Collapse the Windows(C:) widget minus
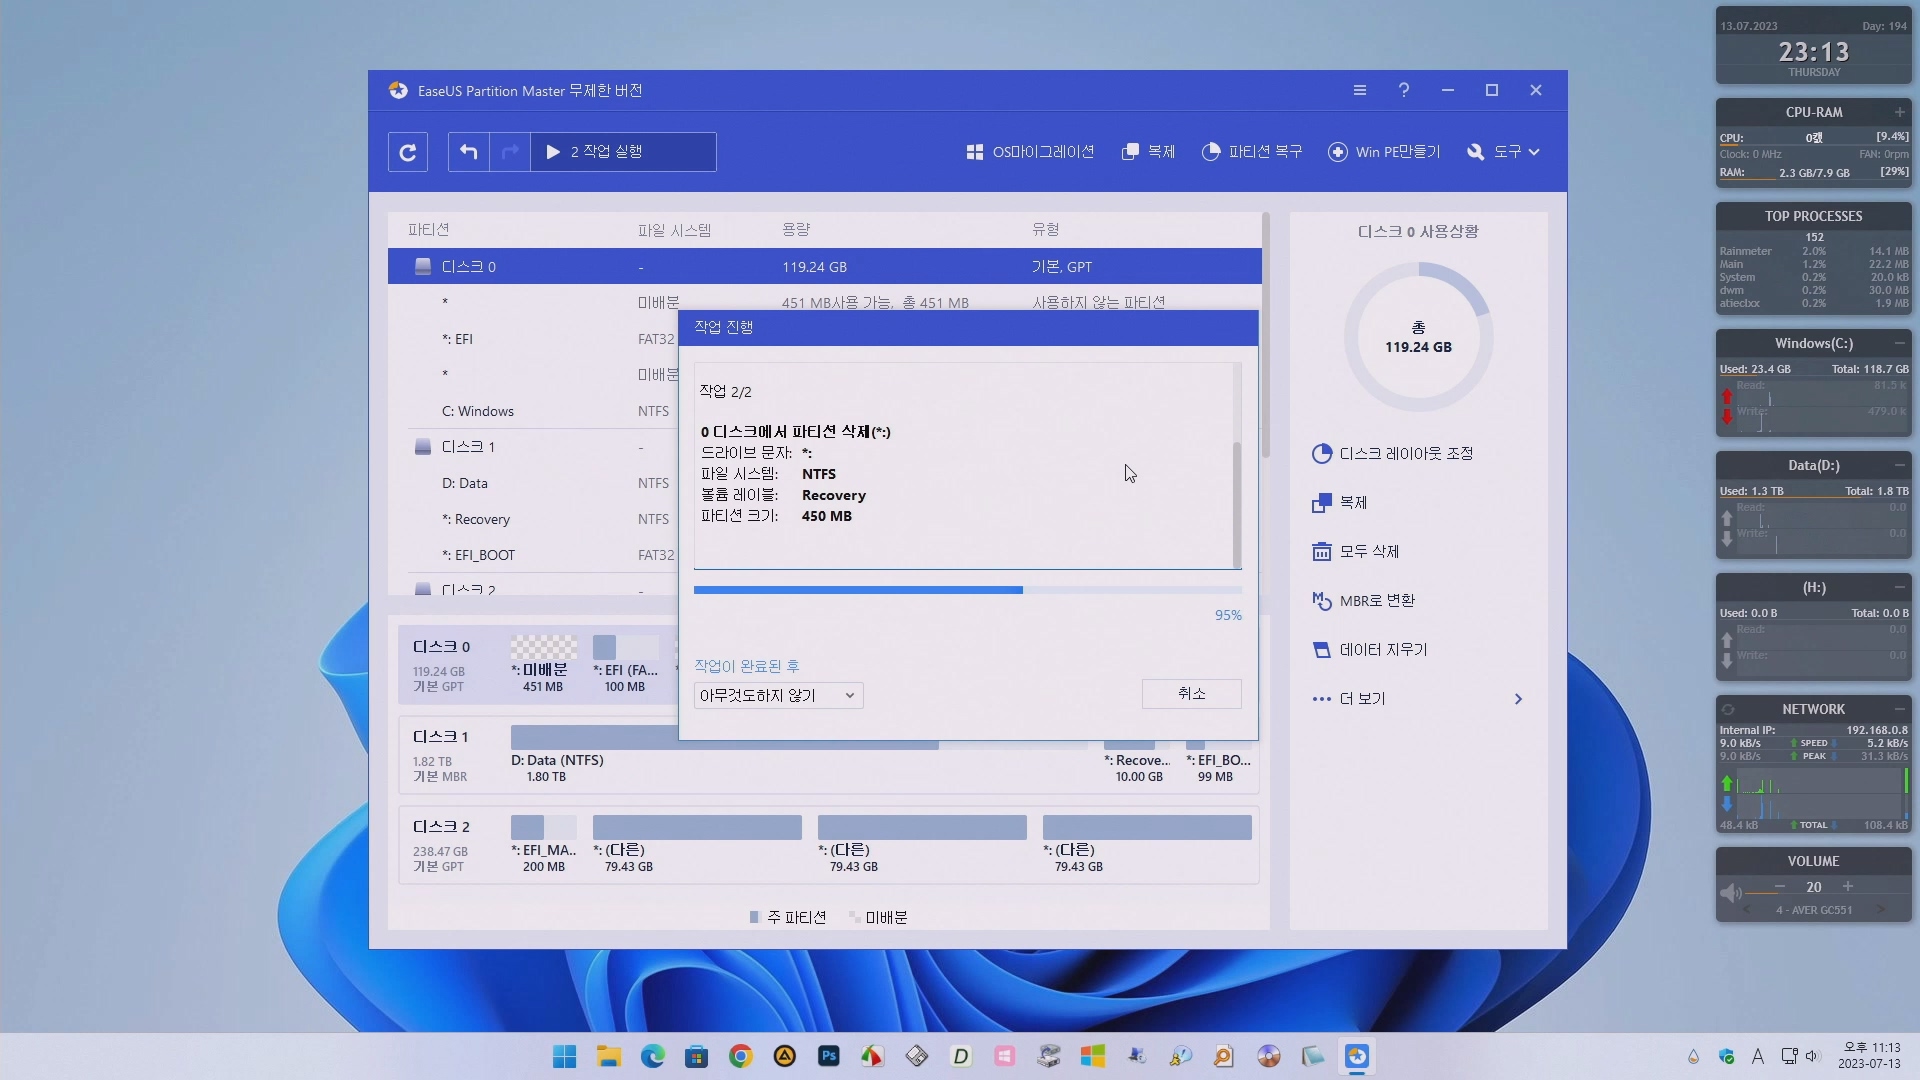 point(1899,343)
